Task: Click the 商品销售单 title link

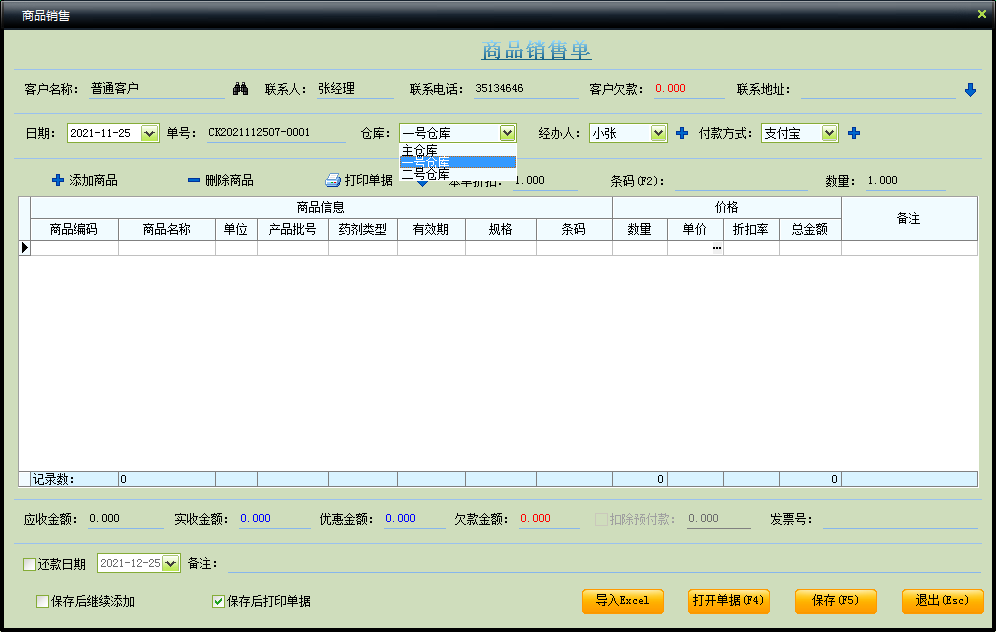Action: pyautogui.click(x=536, y=50)
